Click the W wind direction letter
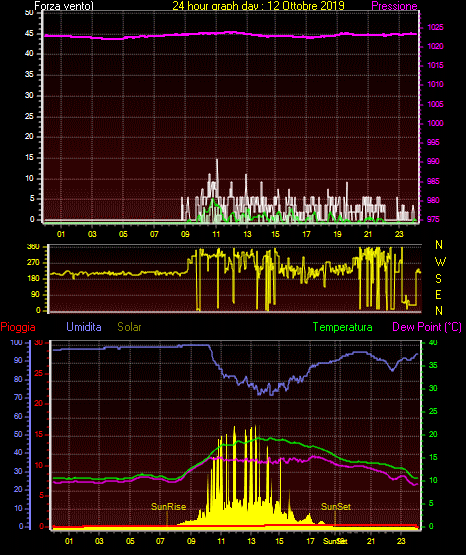The width and height of the screenshot is (466, 555). (x=440, y=262)
